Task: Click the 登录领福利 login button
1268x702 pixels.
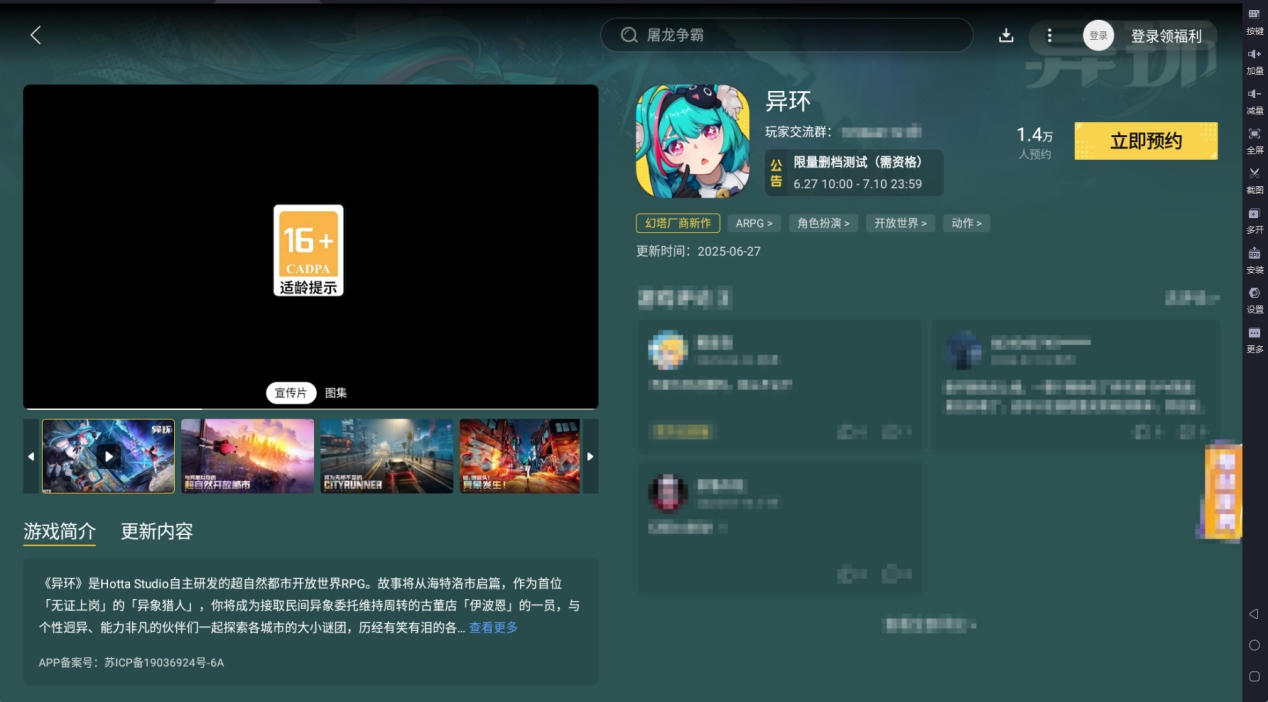Action: tap(1168, 35)
